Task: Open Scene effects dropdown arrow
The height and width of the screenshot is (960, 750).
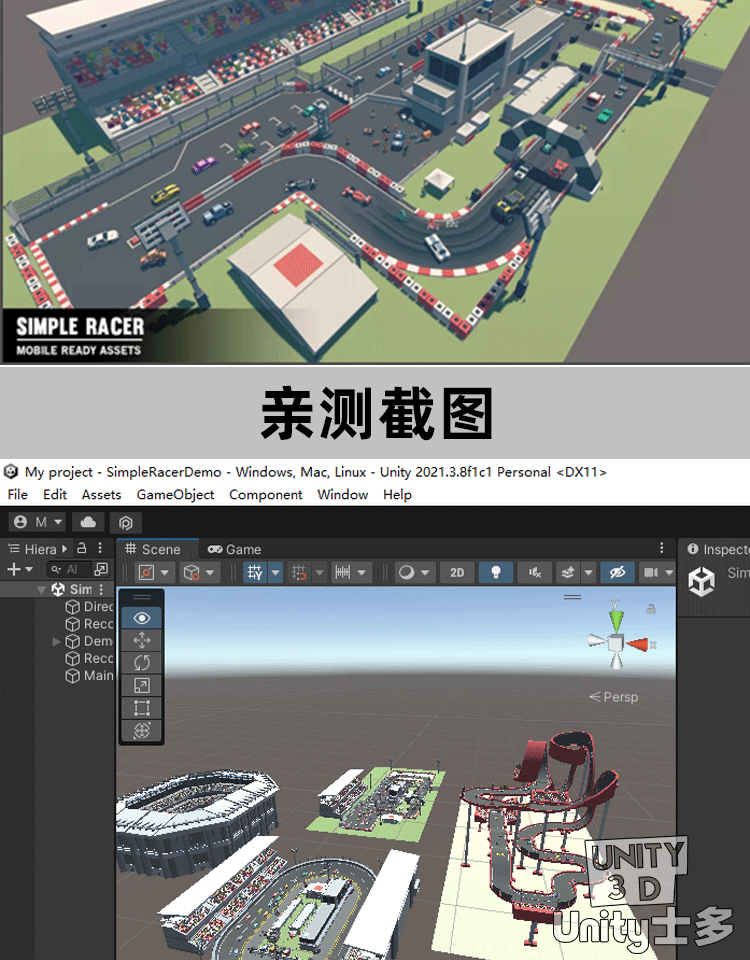Action: [588, 572]
